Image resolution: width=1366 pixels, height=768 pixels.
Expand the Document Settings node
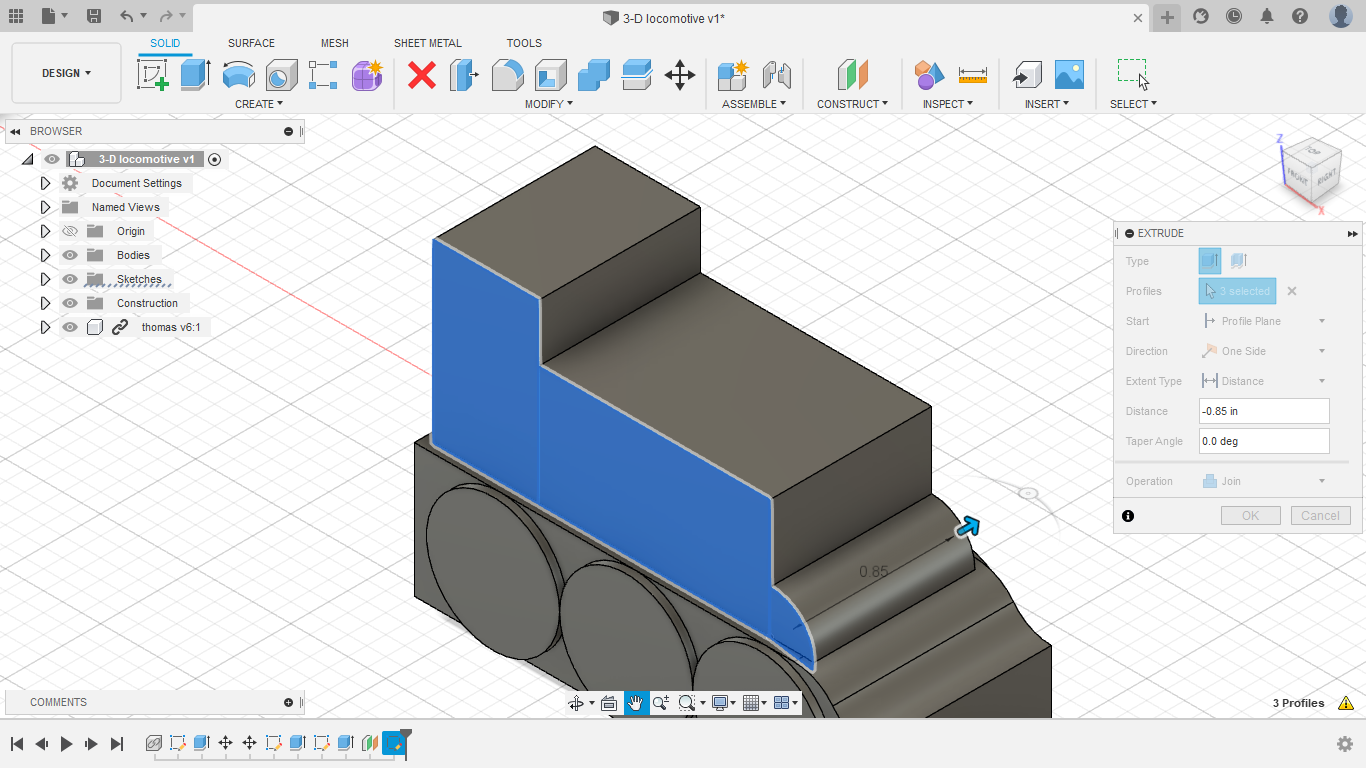(x=45, y=183)
